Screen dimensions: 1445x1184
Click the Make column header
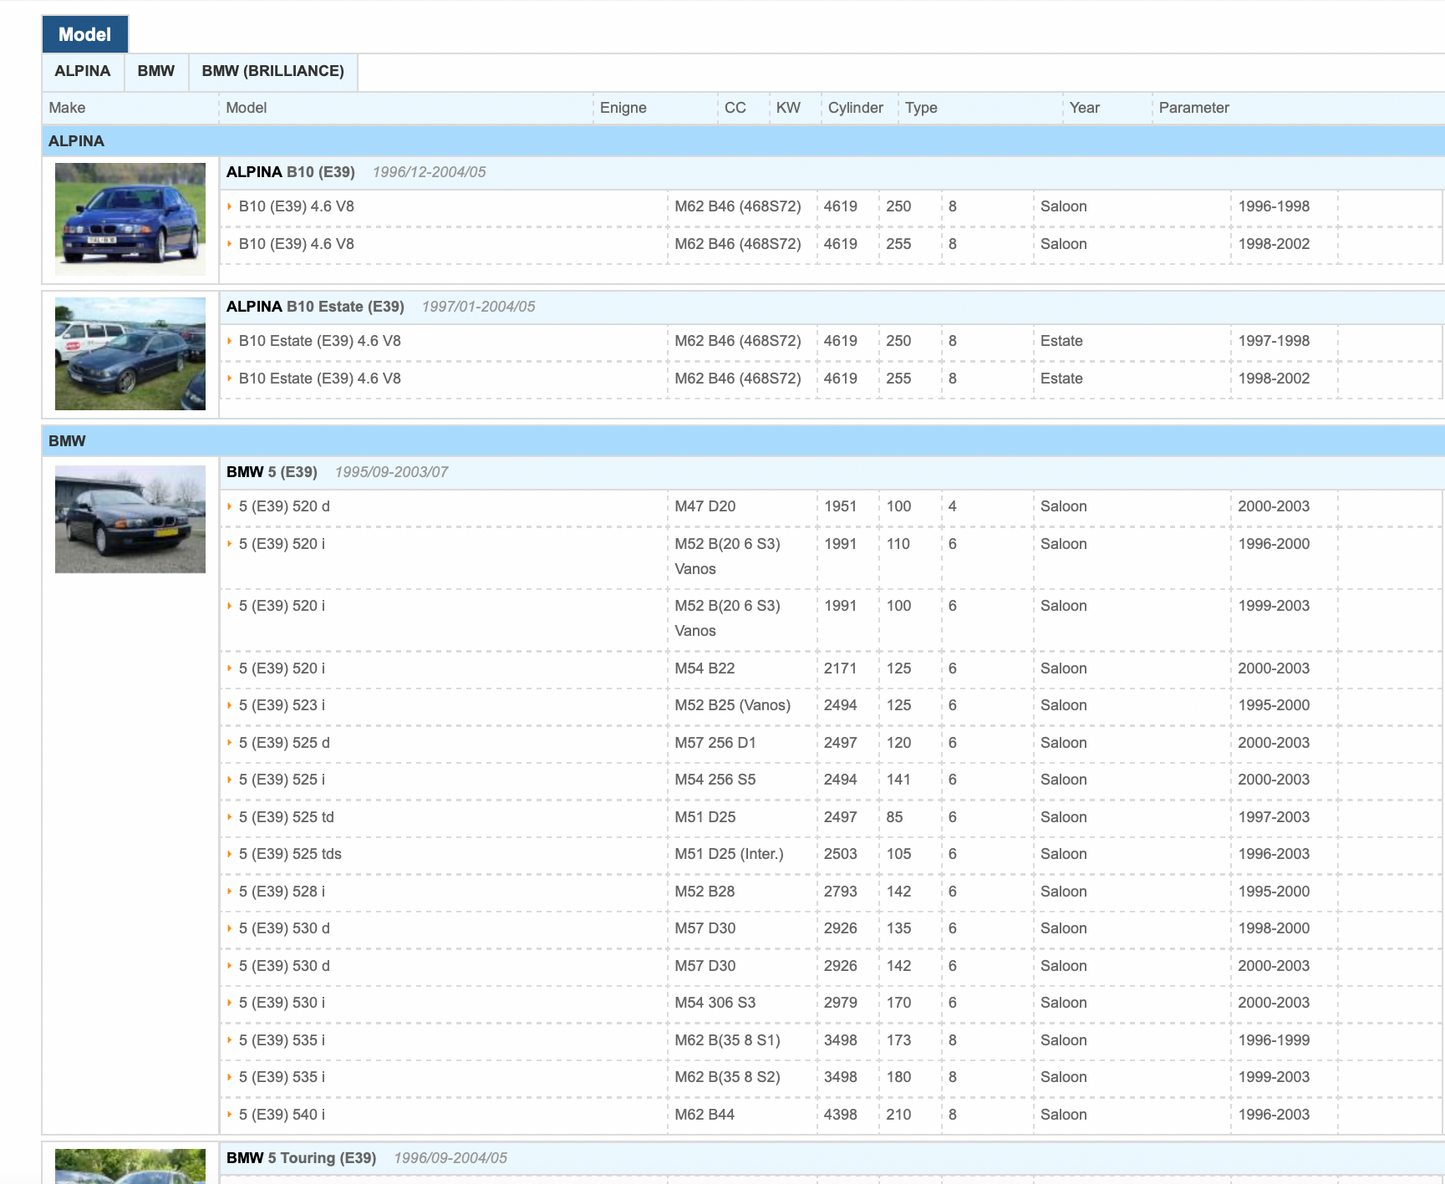67,108
